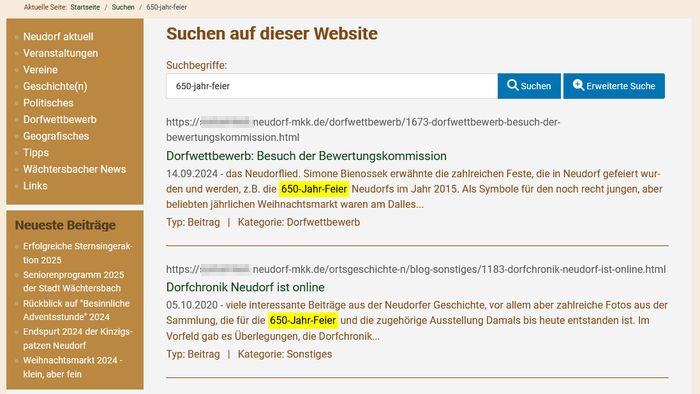Open the Links menu entry
The height and width of the screenshot is (394, 700).
(x=35, y=186)
